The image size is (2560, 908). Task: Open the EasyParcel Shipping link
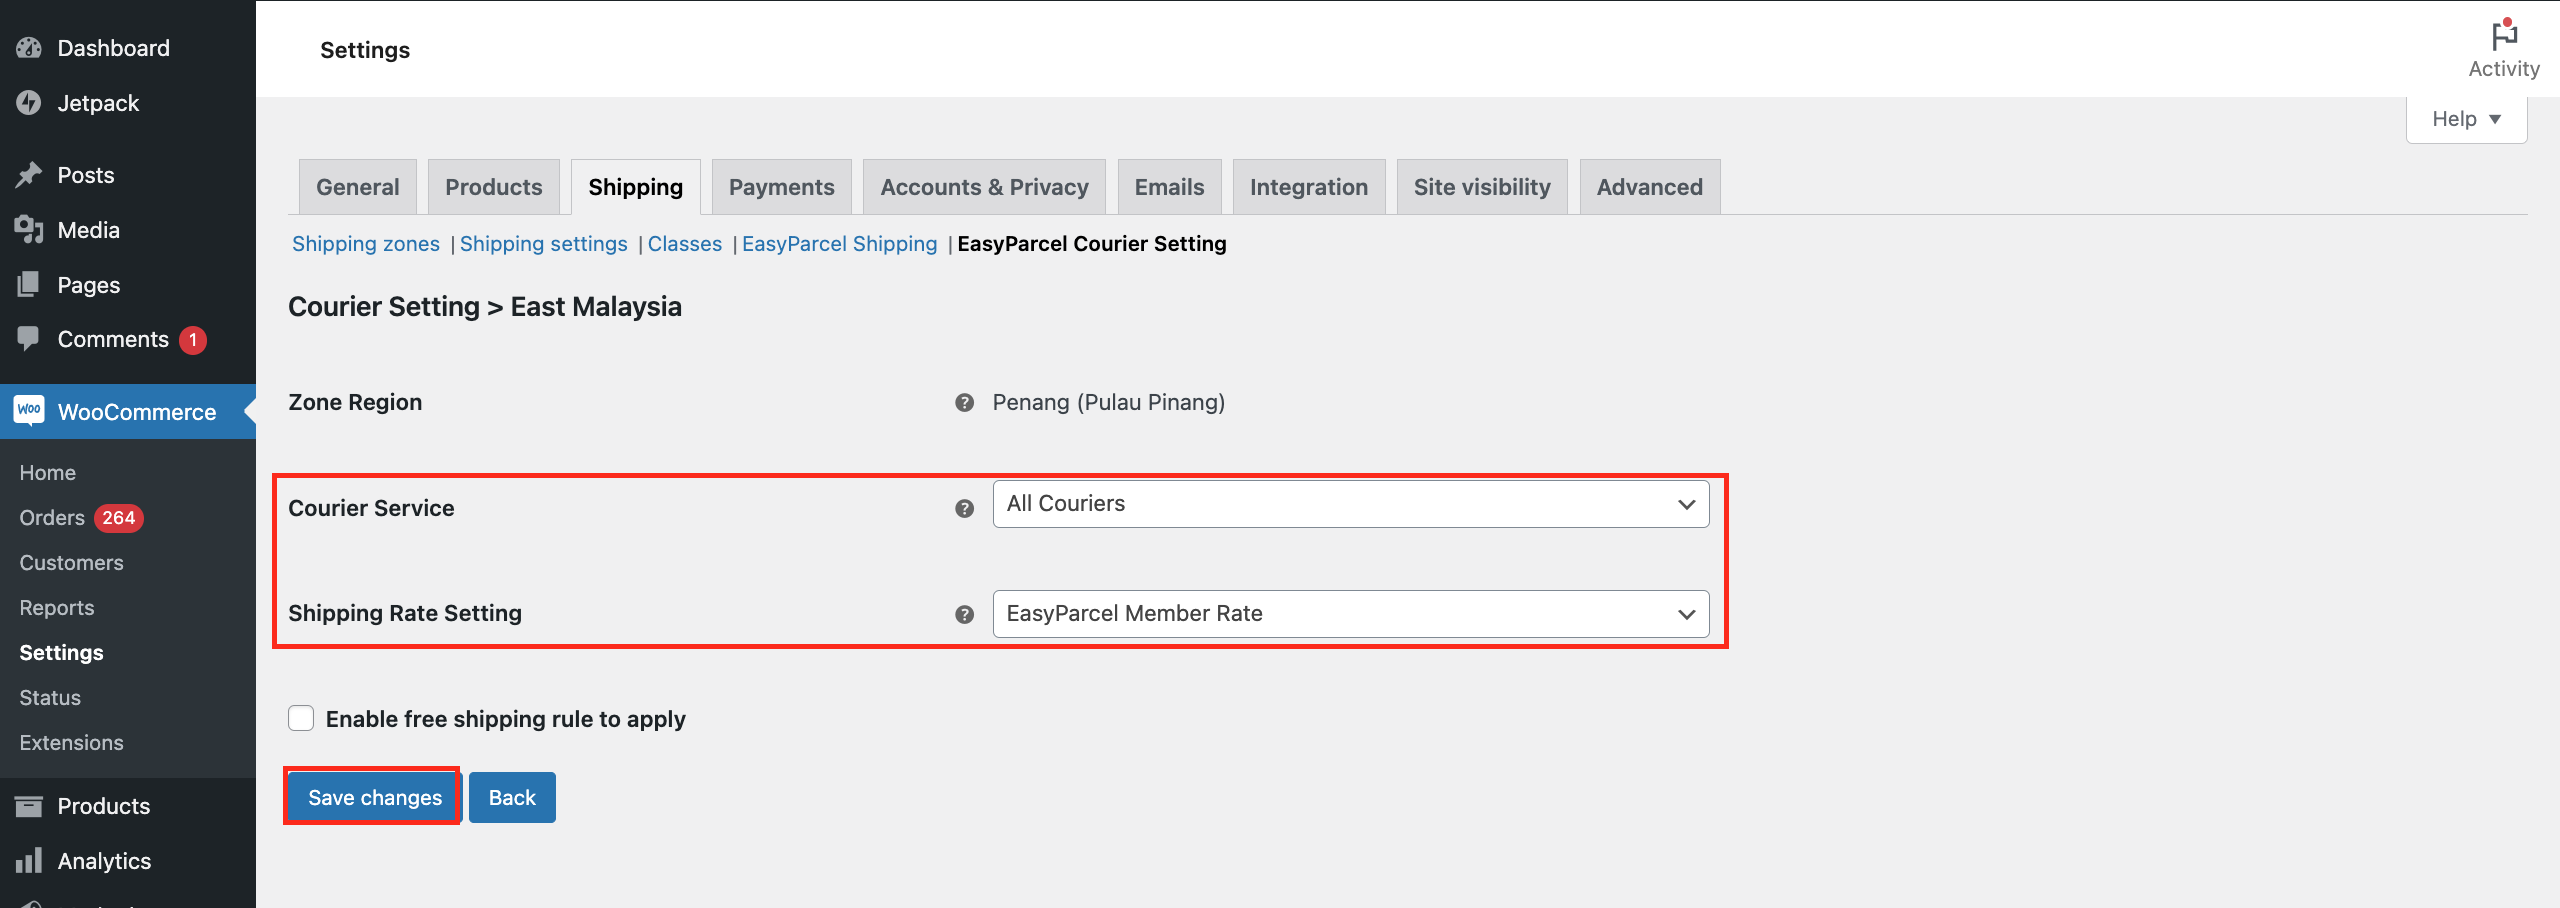coord(840,244)
